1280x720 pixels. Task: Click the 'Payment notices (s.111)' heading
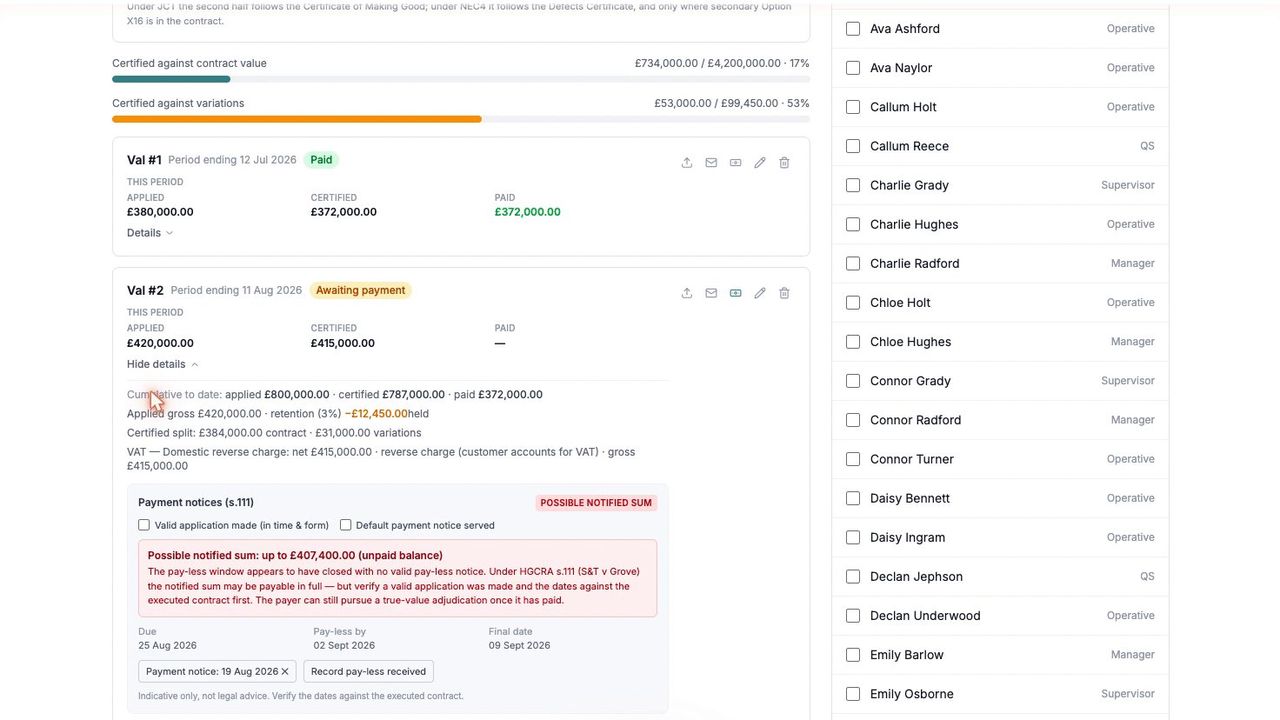pyautogui.click(x=196, y=503)
